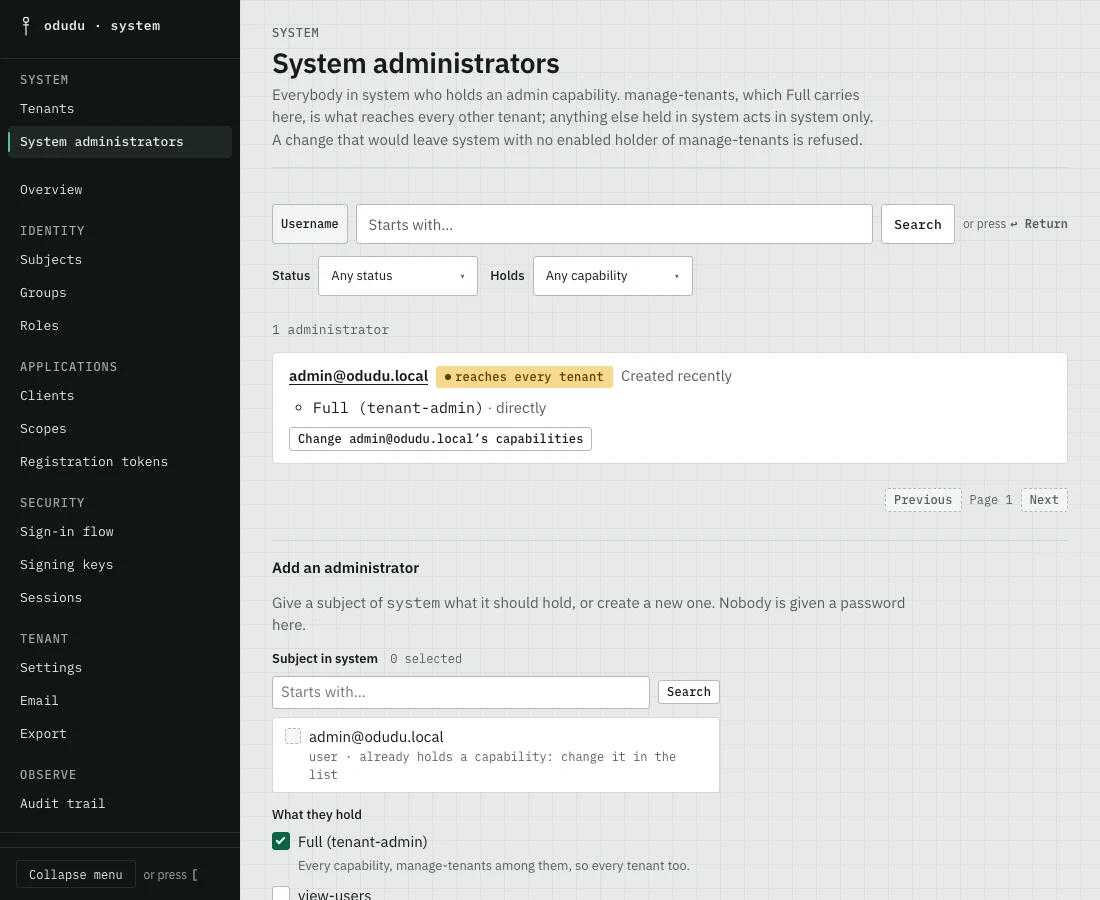Tick the admin@odudu.local subject checkbox
Screen dimensions: 1100x900
293,736
